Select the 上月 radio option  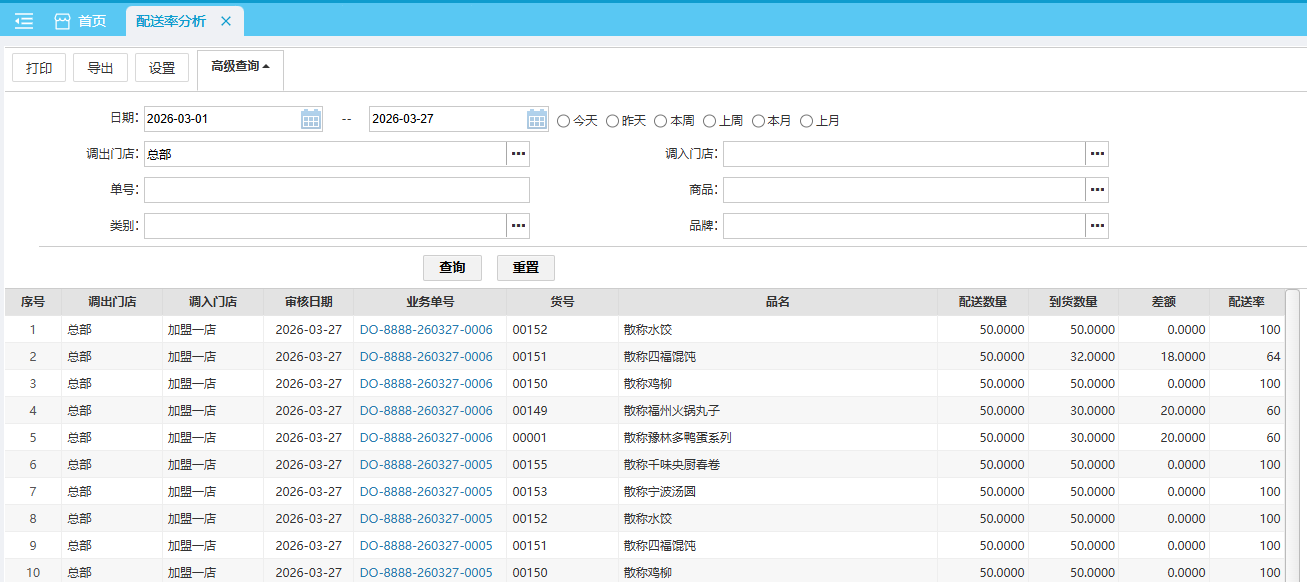tap(807, 121)
